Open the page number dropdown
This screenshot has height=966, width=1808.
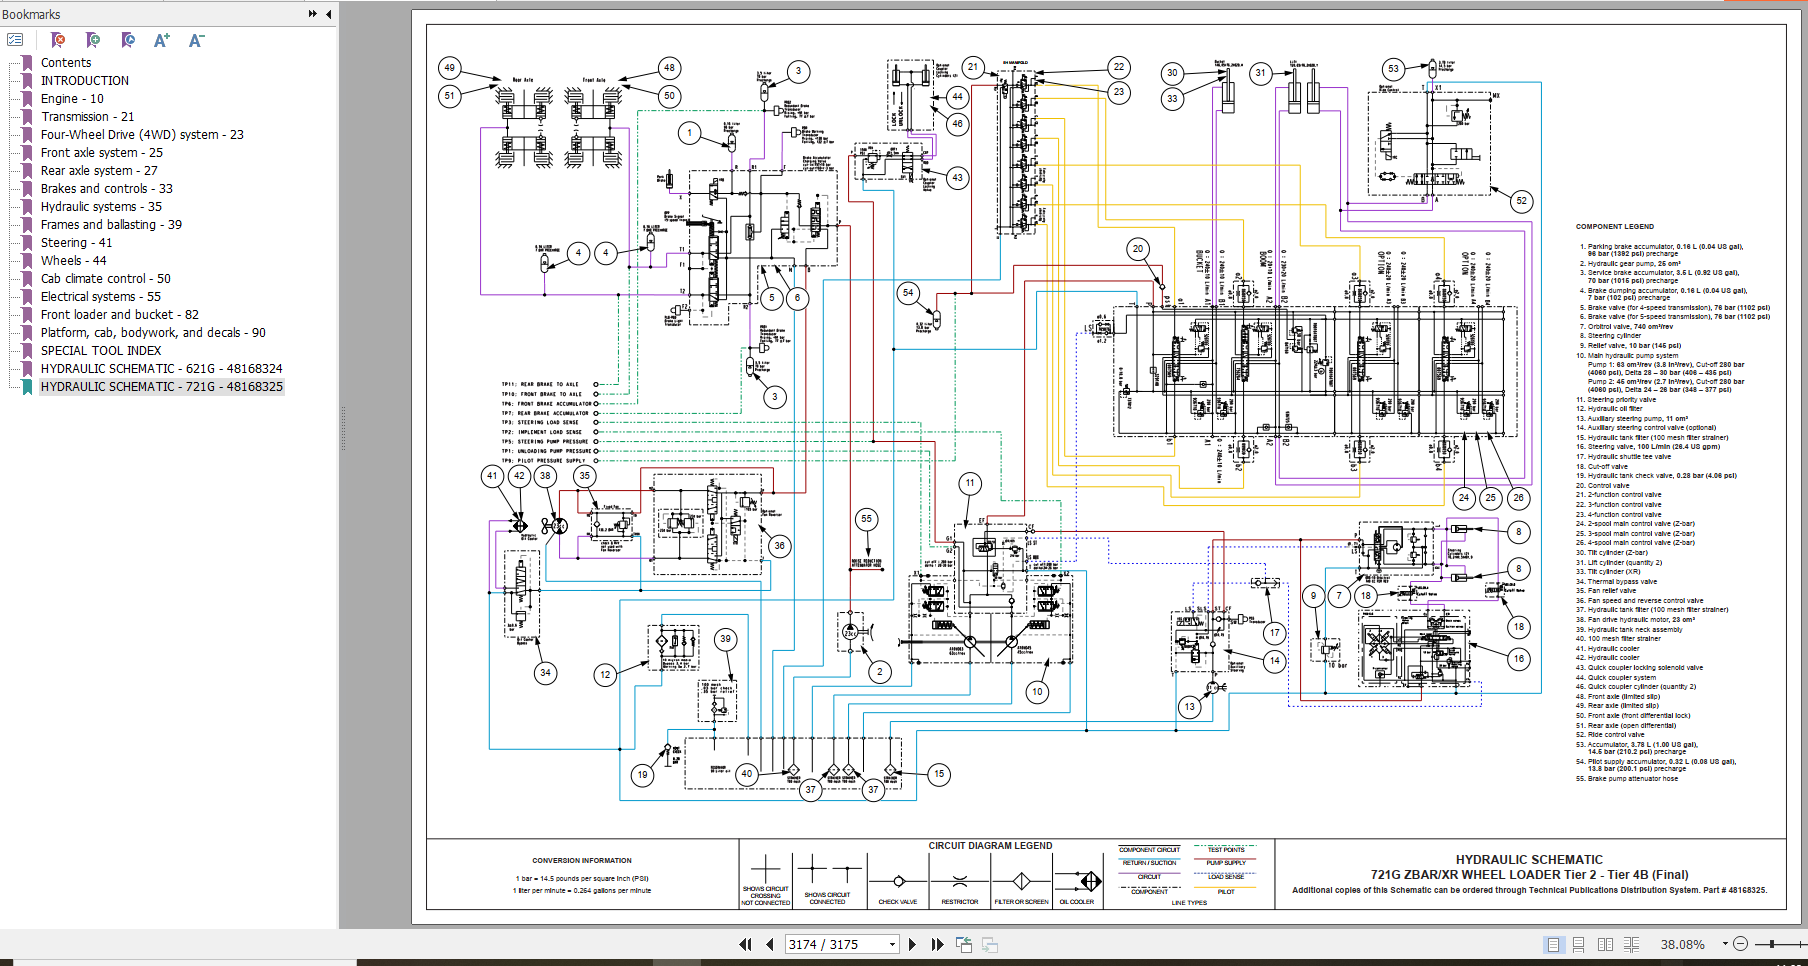tap(893, 944)
